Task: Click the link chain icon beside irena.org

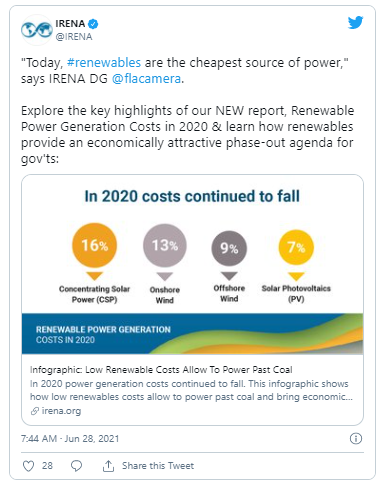Action: pyautogui.click(x=35, y=411)
